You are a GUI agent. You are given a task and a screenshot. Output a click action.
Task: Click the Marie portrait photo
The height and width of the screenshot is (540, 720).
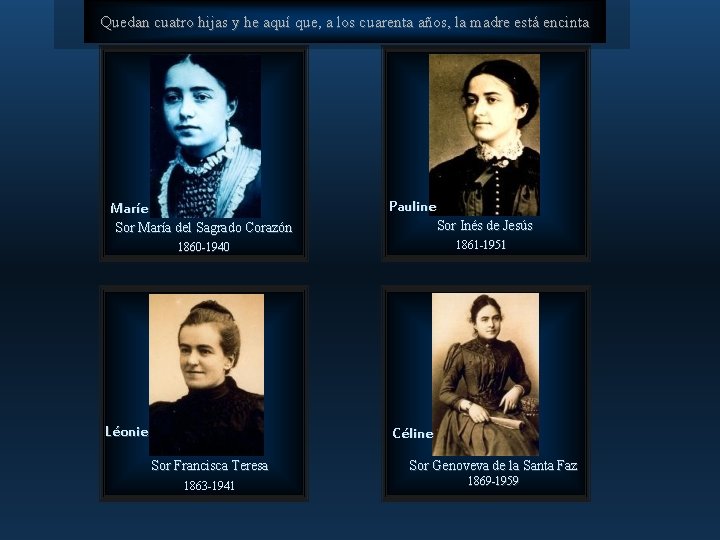pos(205,136)
